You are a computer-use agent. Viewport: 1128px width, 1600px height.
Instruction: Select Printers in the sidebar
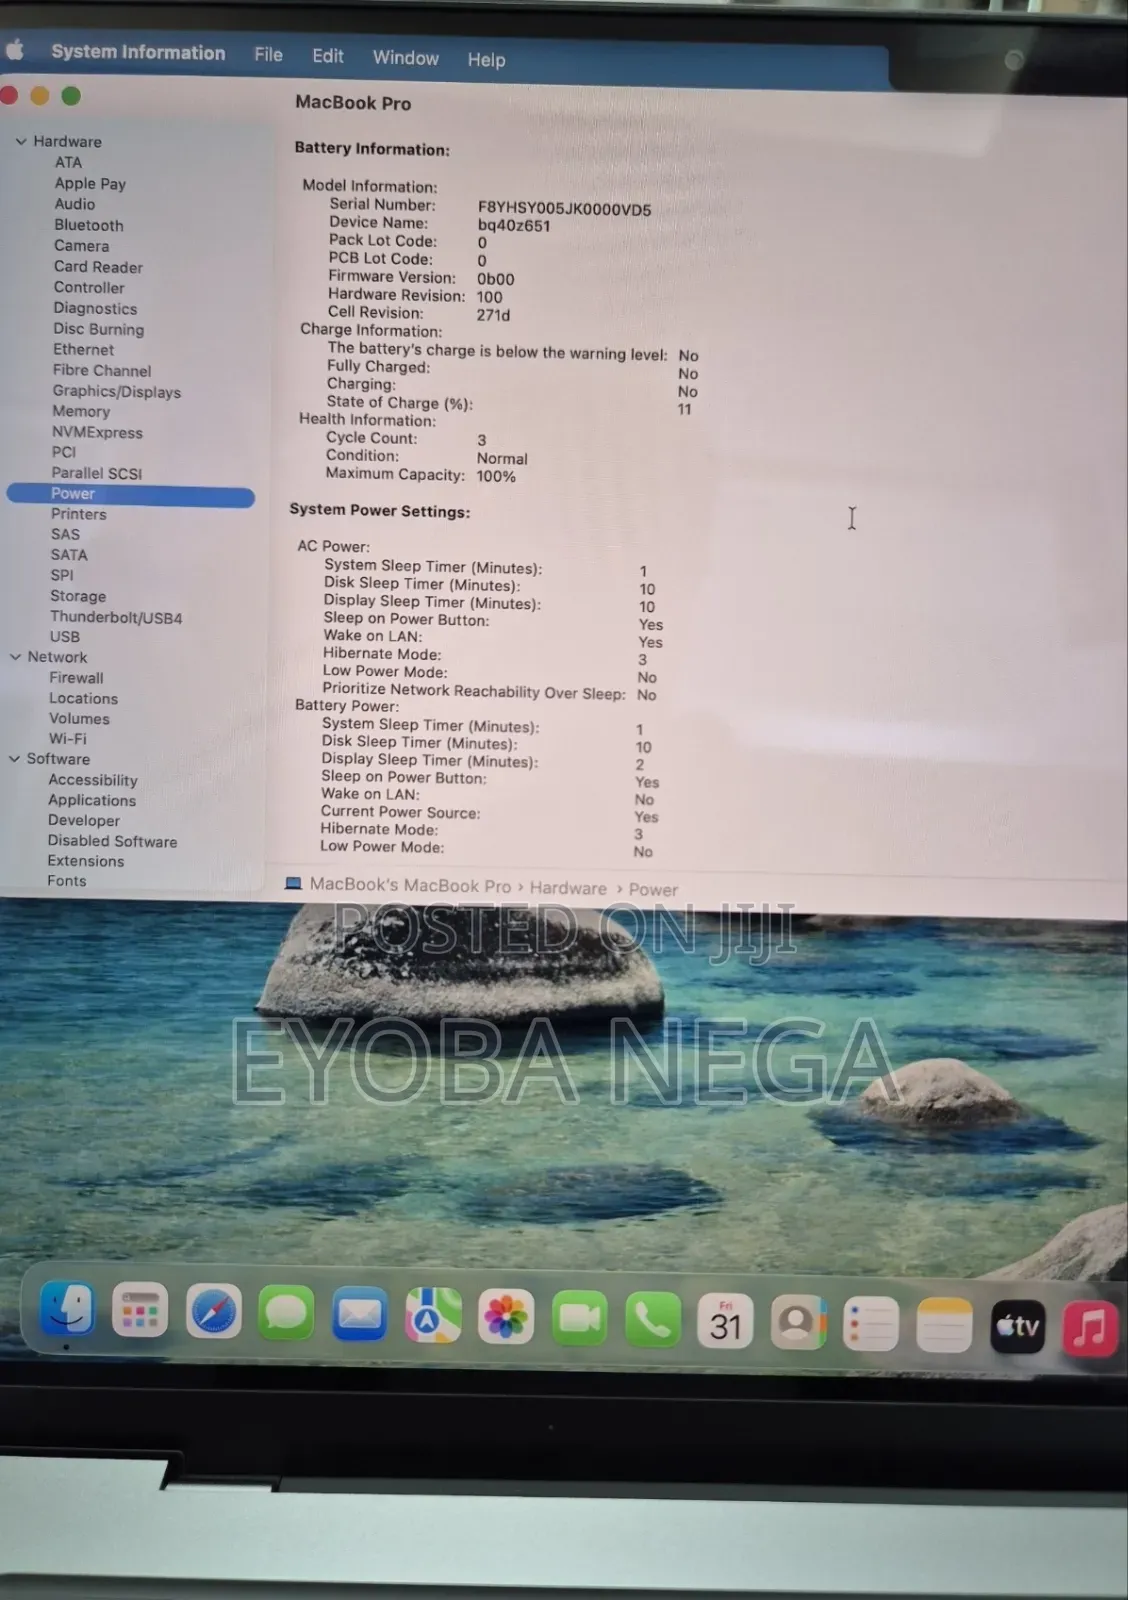79,514
